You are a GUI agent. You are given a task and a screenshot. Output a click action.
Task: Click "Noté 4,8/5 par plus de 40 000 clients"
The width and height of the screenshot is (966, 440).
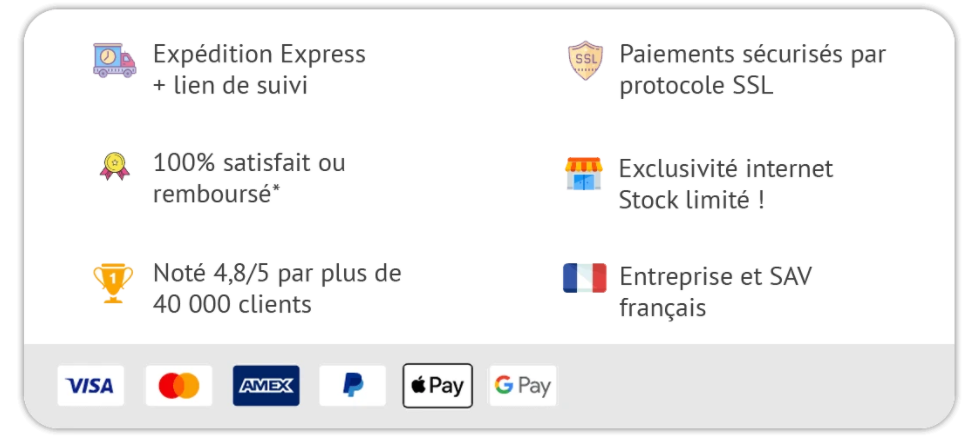[277, 288]
